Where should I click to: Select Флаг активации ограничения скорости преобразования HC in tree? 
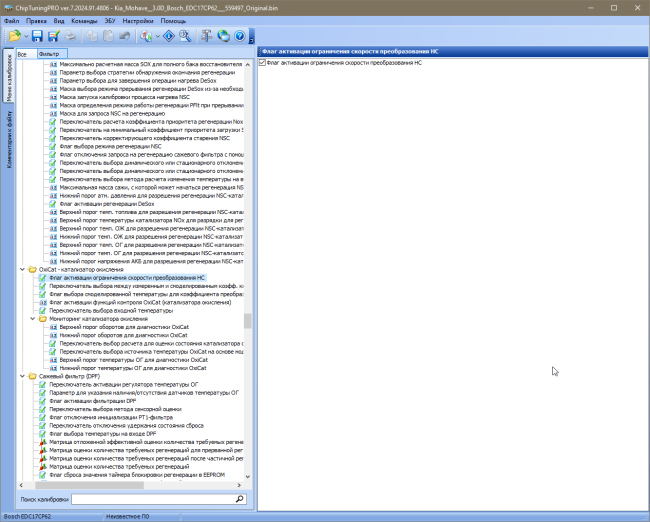(x=127, y=278)
